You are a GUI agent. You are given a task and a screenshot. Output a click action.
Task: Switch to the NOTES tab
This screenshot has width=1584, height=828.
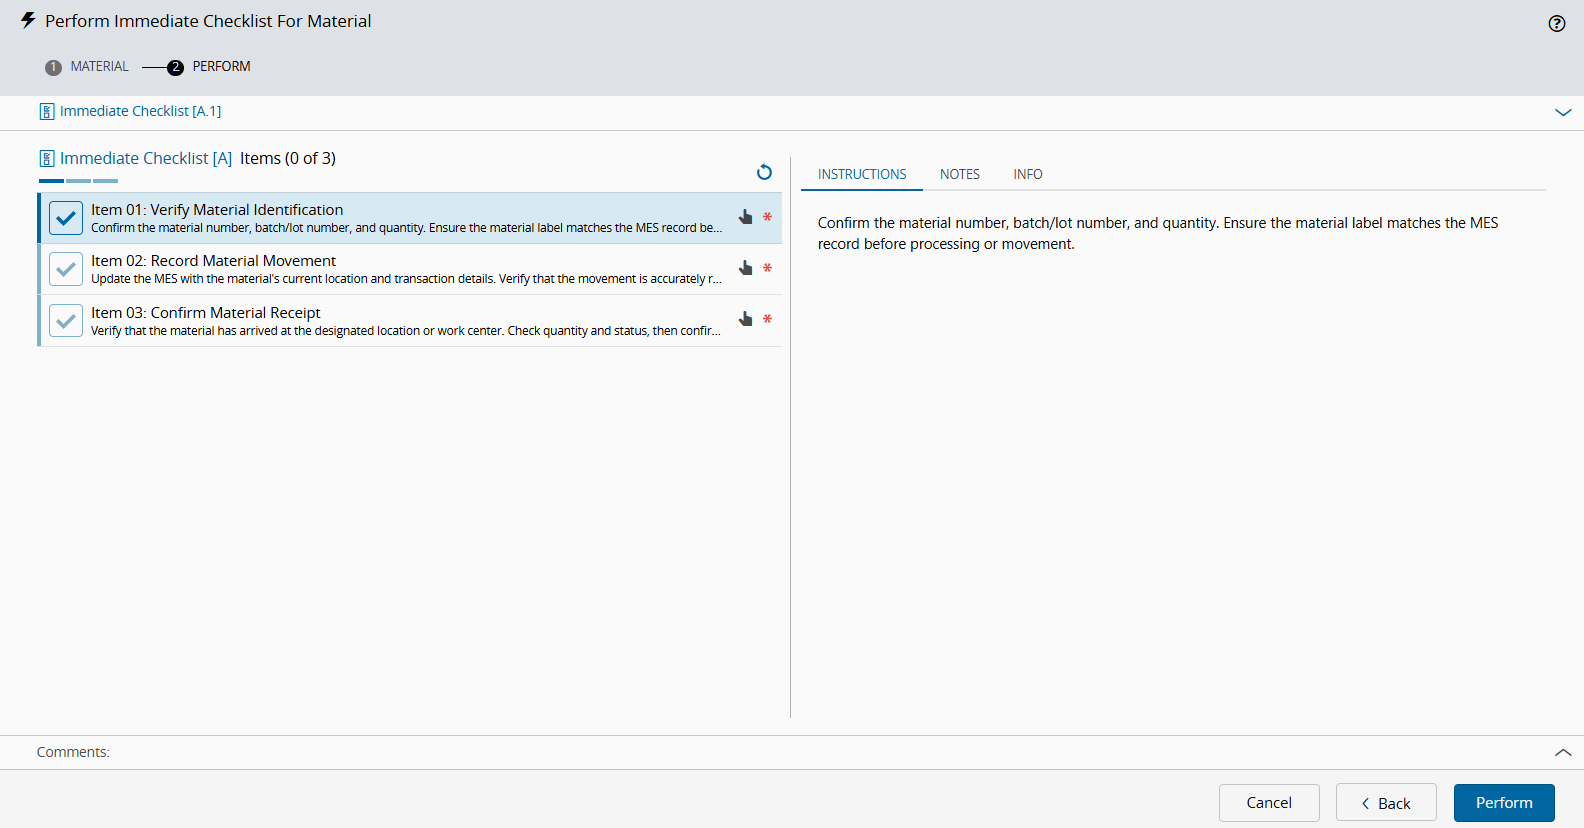960,174
